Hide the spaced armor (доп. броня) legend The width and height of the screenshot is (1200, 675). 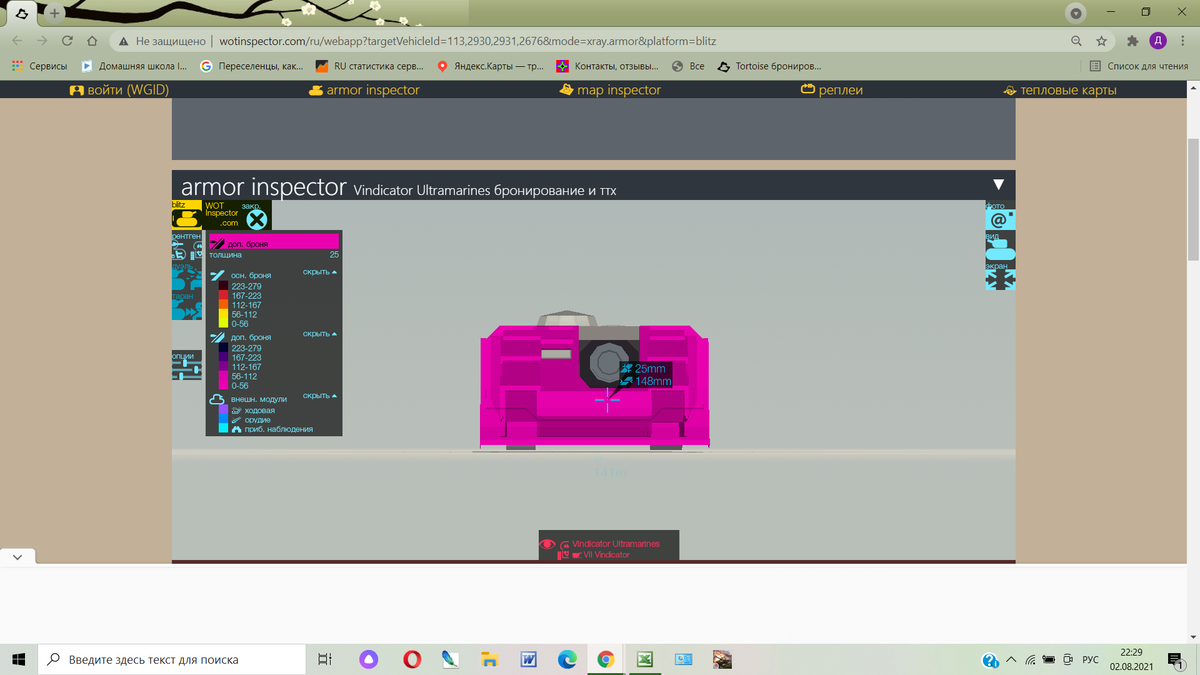tap(320, 334)
